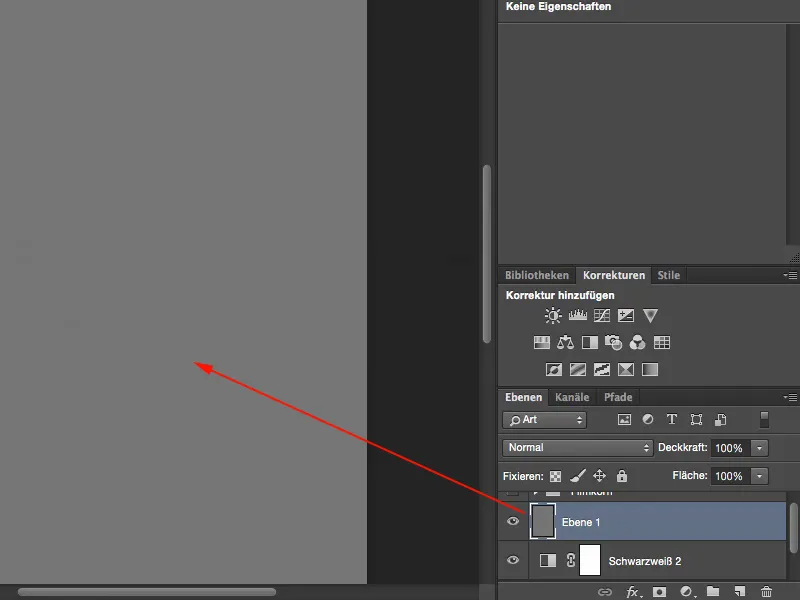Open the fx layer style menu

tap(633, 592)
